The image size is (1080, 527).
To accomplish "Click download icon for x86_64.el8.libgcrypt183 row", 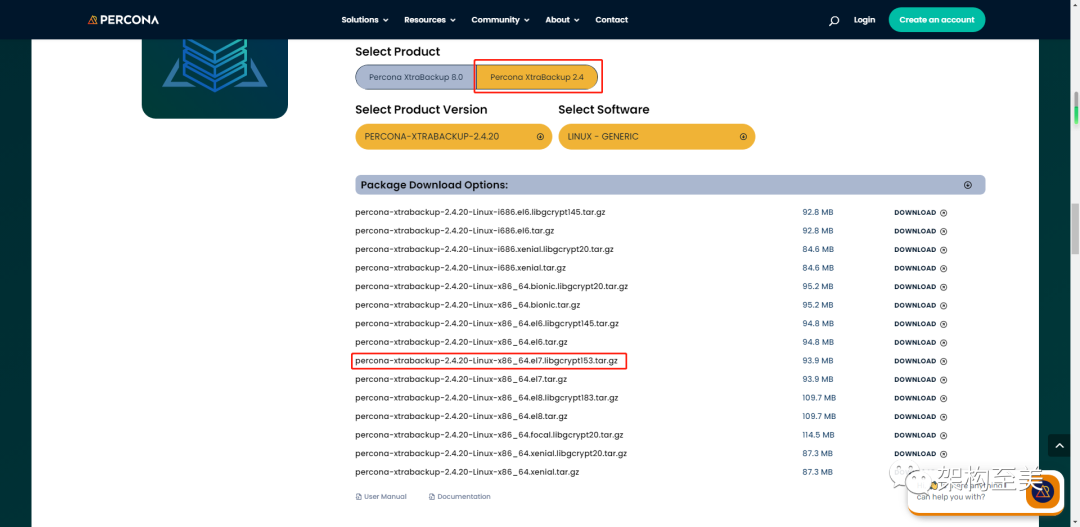I will 944,398.
